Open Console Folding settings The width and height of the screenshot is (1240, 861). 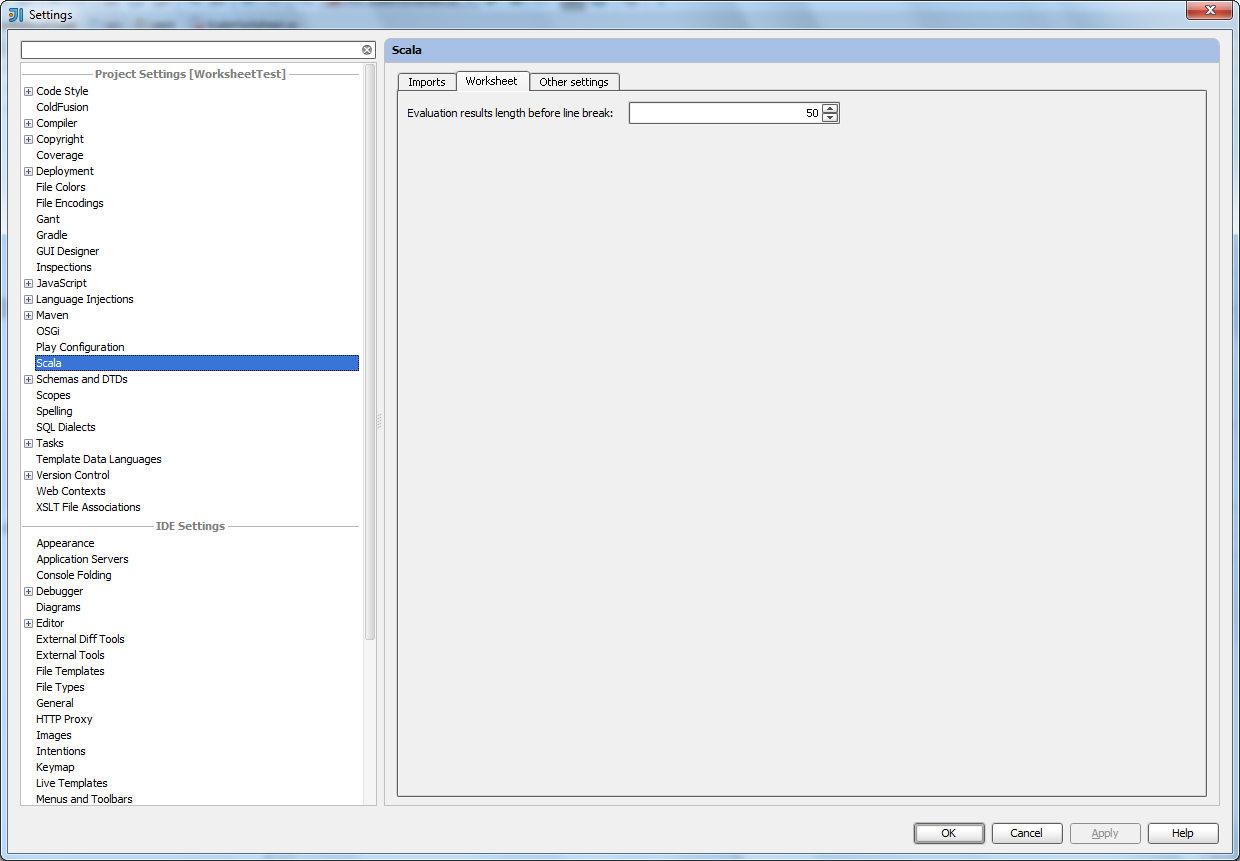[x=74, y=575]
